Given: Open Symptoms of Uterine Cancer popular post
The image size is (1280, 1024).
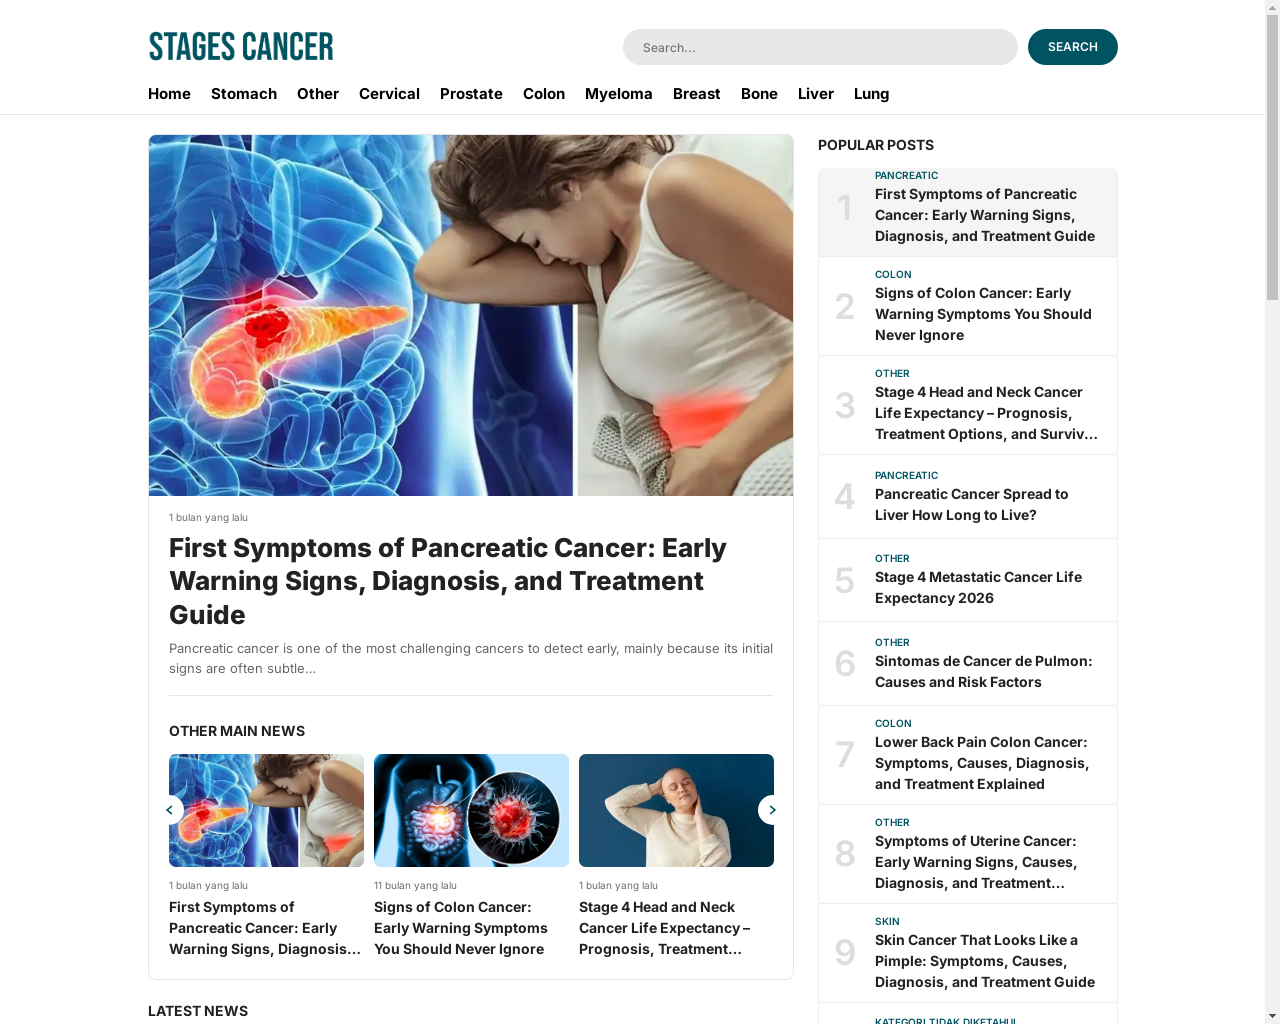Looking at the screenshot, I should (x=976, y=862).
